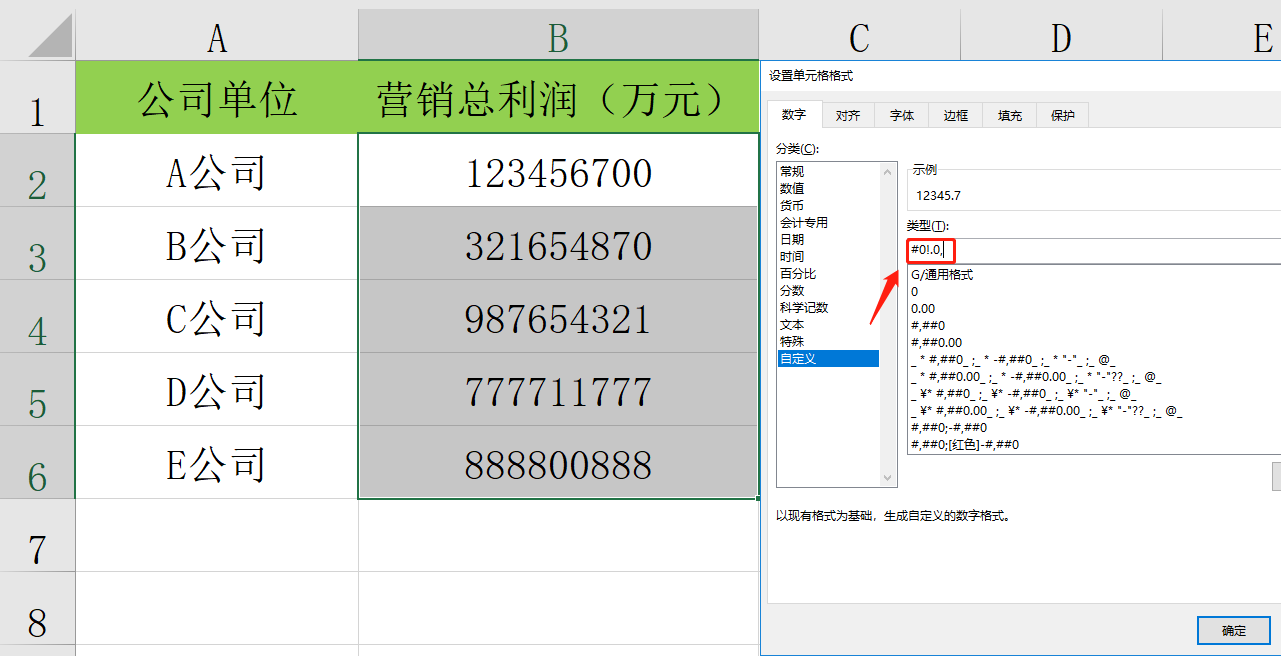Click cell D公司
1281x656 pixels.
[217, 389]
